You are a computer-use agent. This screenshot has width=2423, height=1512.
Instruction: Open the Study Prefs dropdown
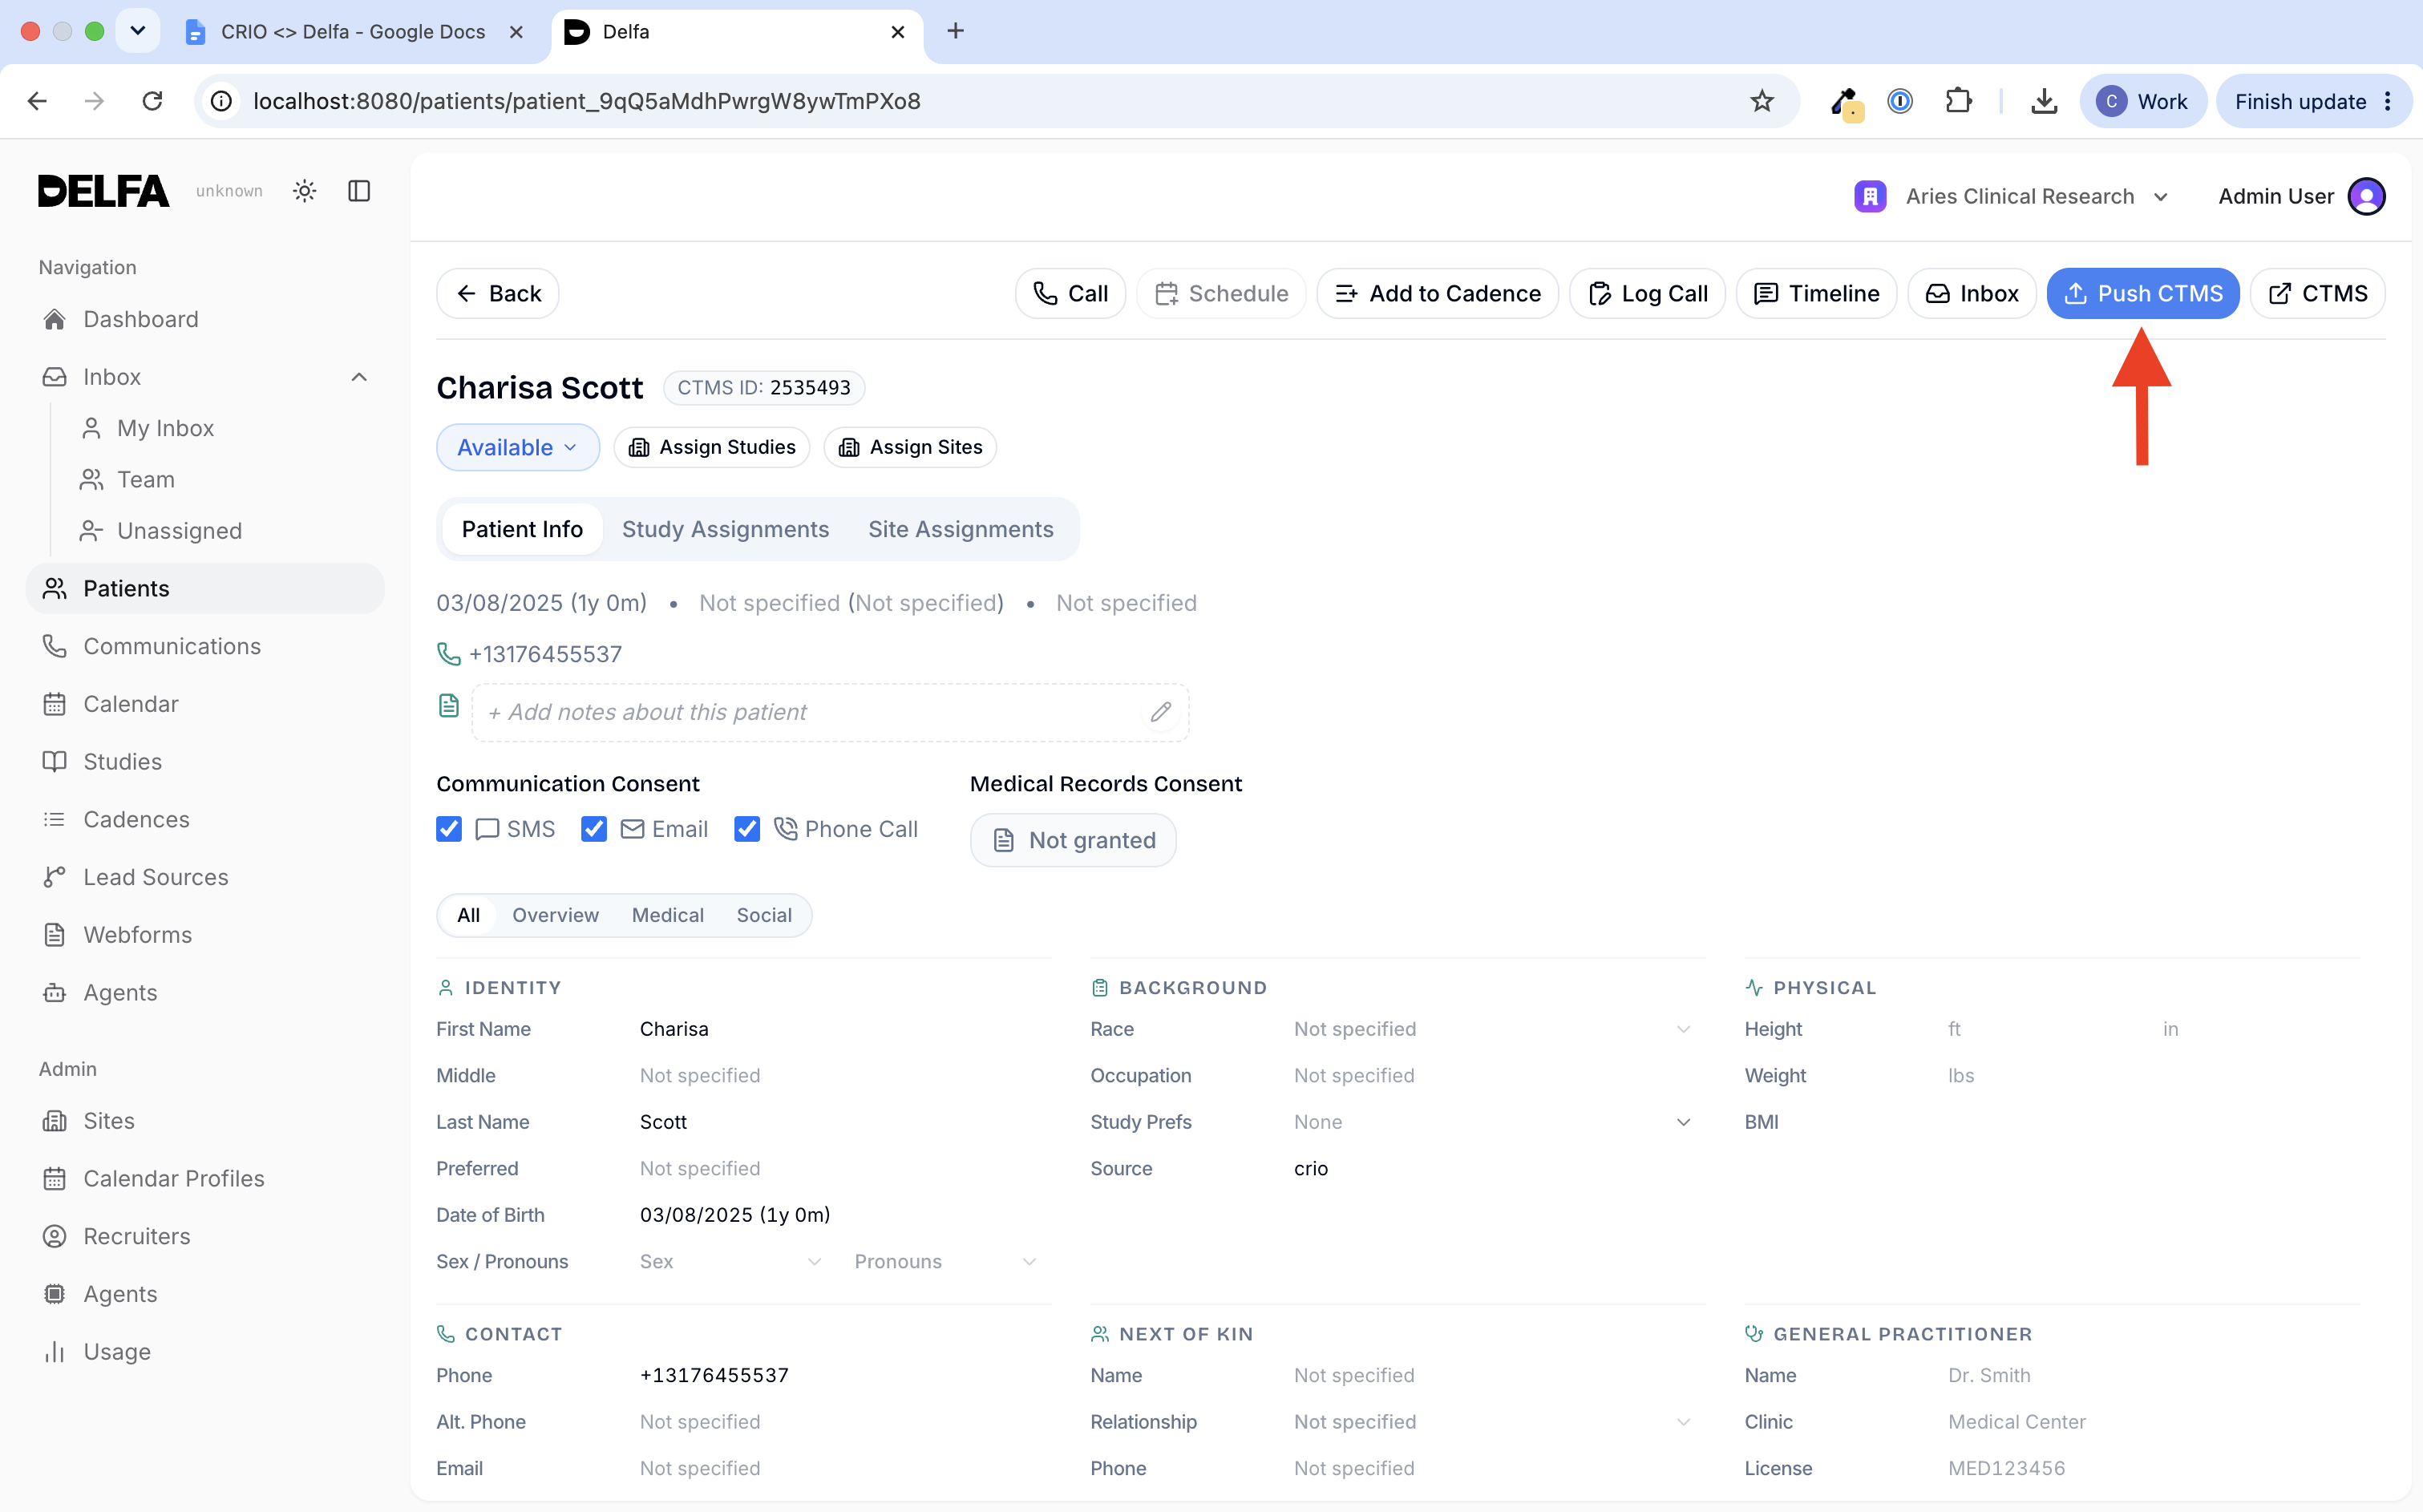click(1491, 1122)
